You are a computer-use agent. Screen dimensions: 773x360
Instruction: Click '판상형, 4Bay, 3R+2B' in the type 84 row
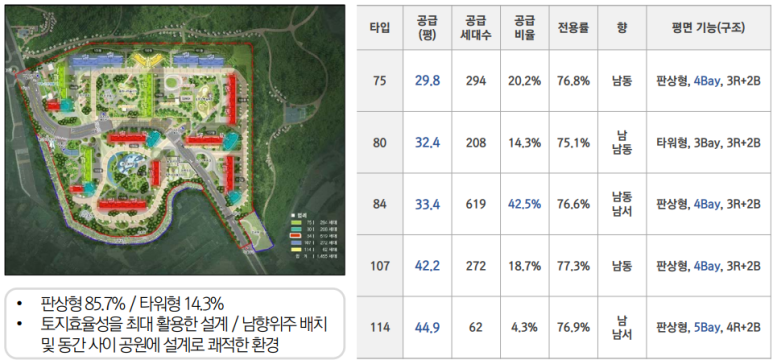(708, 204)
